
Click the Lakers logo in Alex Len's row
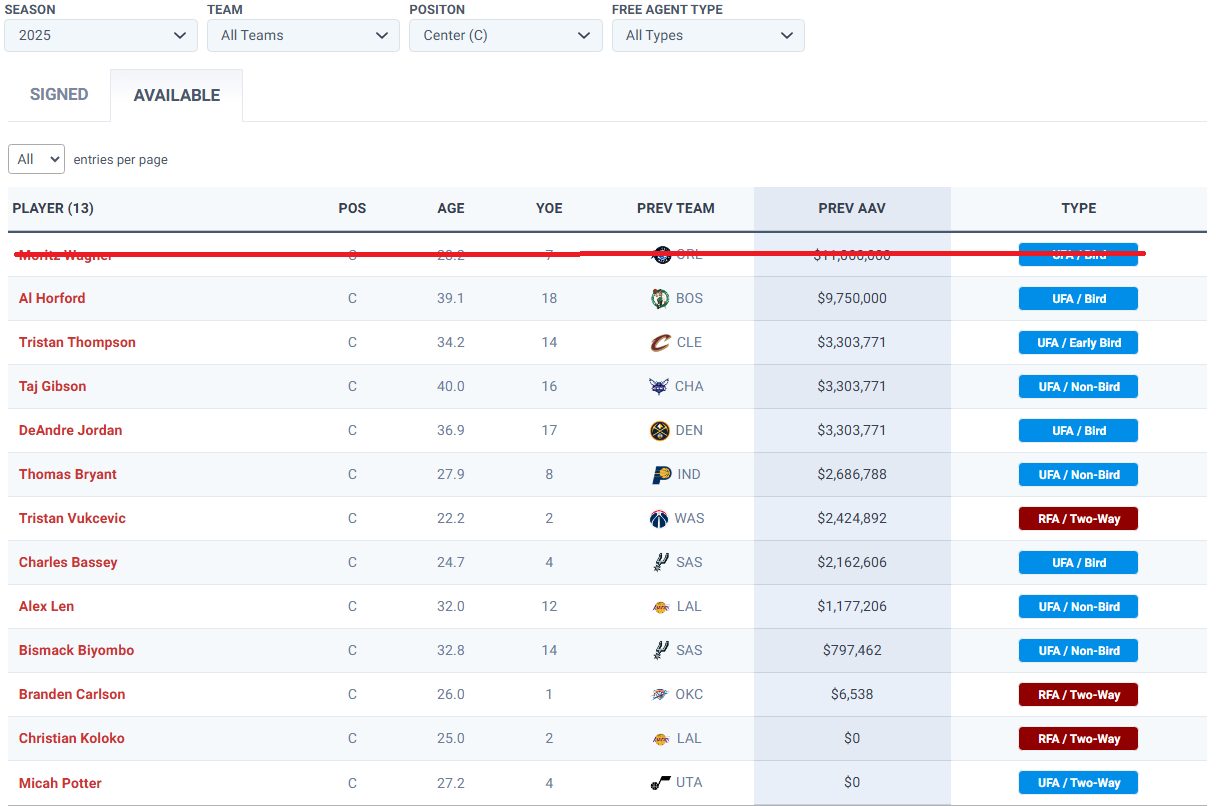[660, 606]
